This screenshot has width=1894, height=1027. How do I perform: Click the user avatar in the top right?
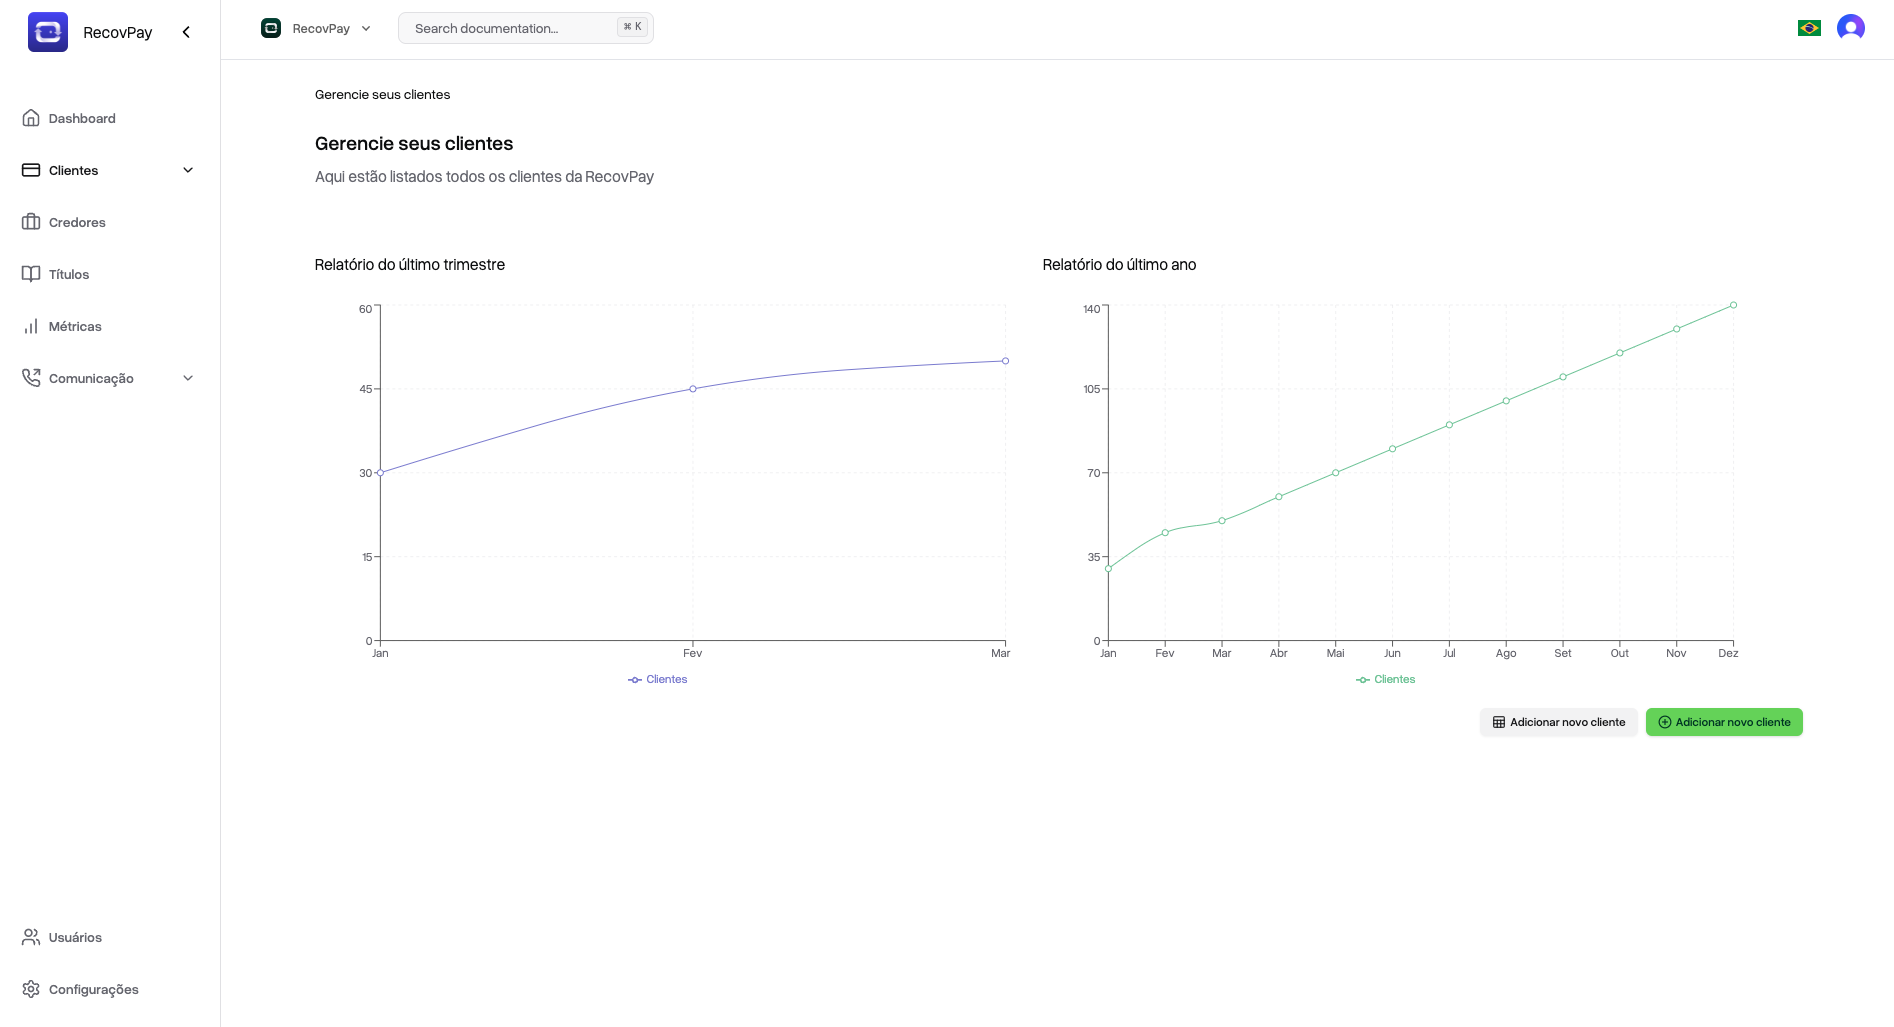pos(1851,28)
